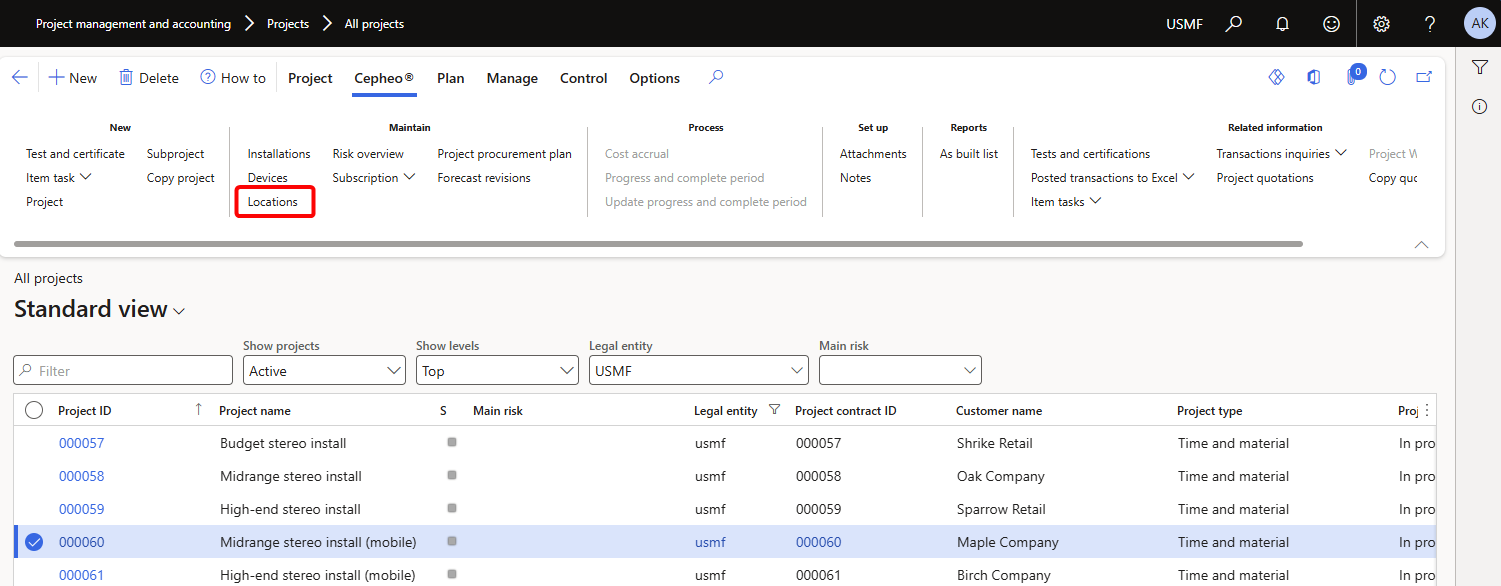1501x586 pixels.
Task: Expand the Standard view selector
Action: click(179, 311)
